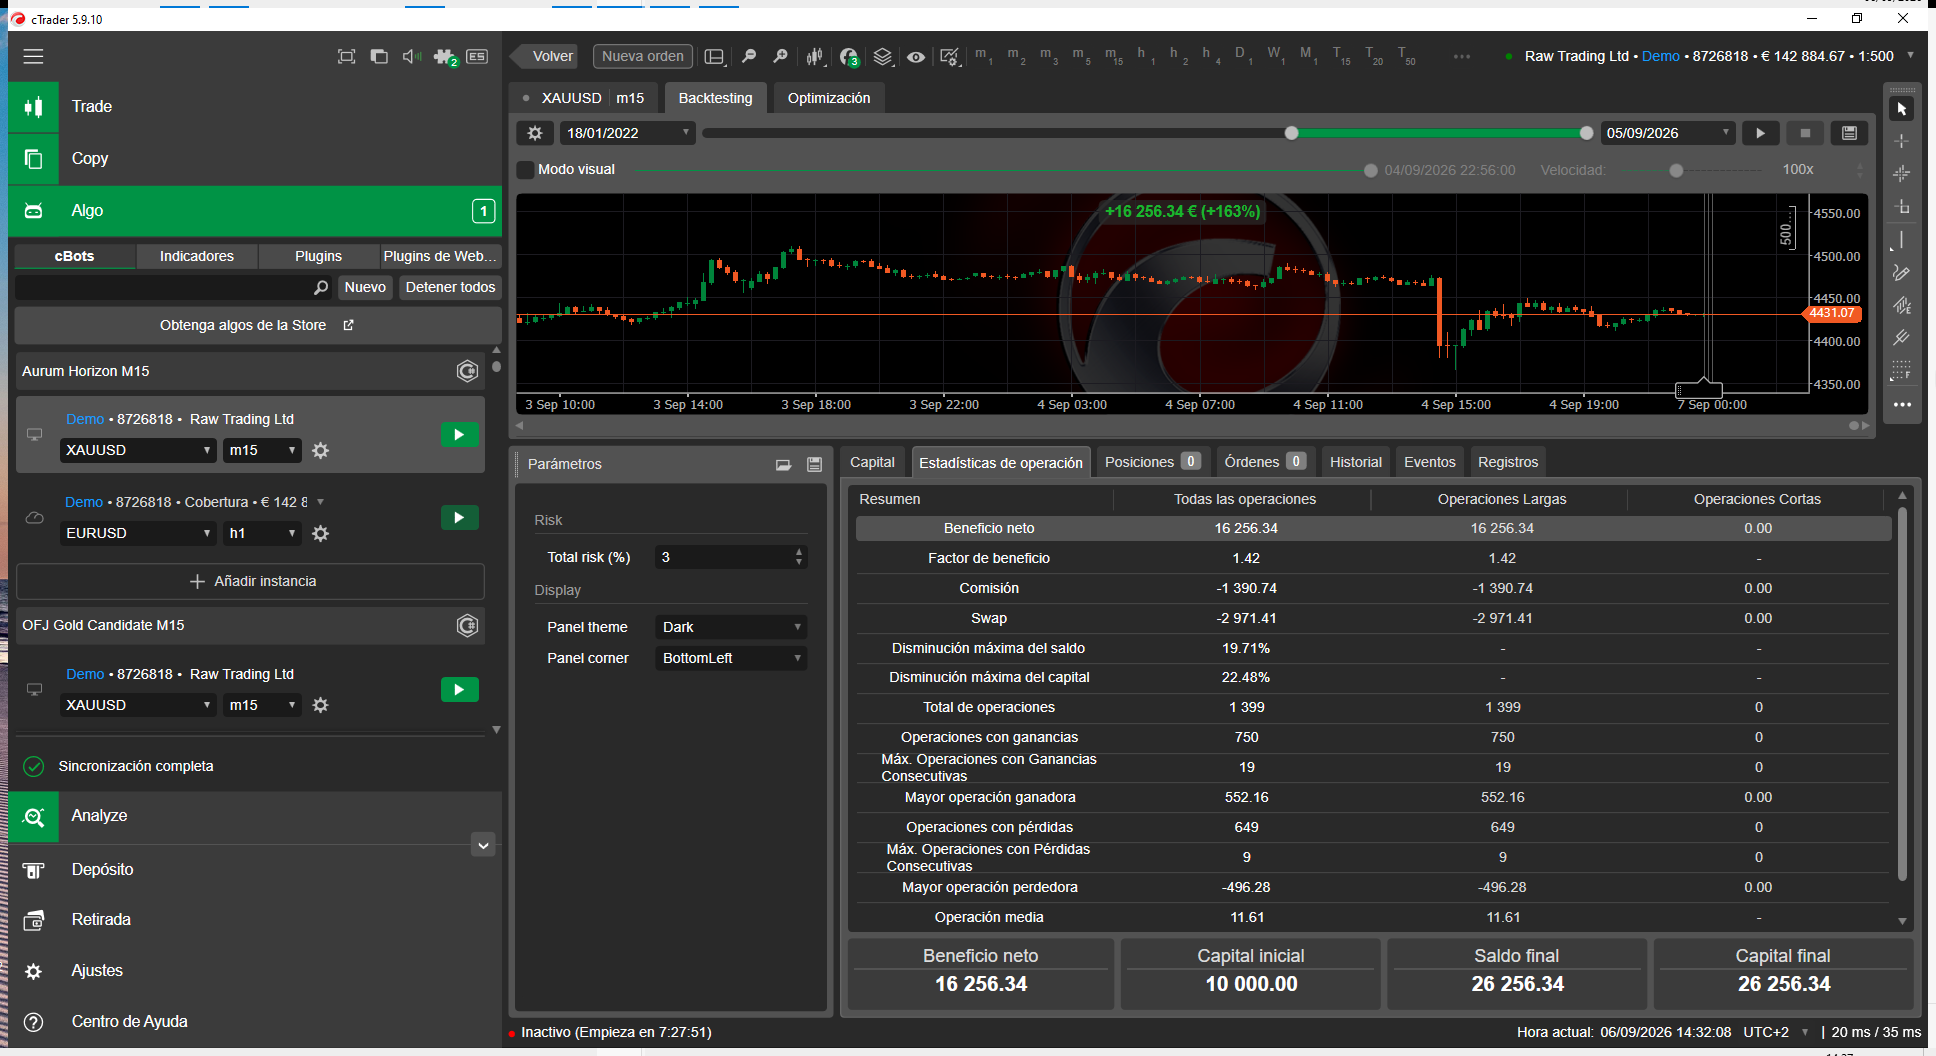Select D1 timeframe in chart toolbar
Screen dimensions: 1936x1056
pyautogui.click(x=1243, y=56)
